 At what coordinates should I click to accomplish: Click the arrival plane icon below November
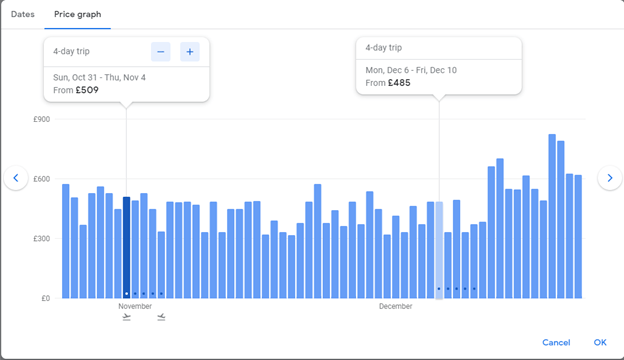(x=161, y=317)
